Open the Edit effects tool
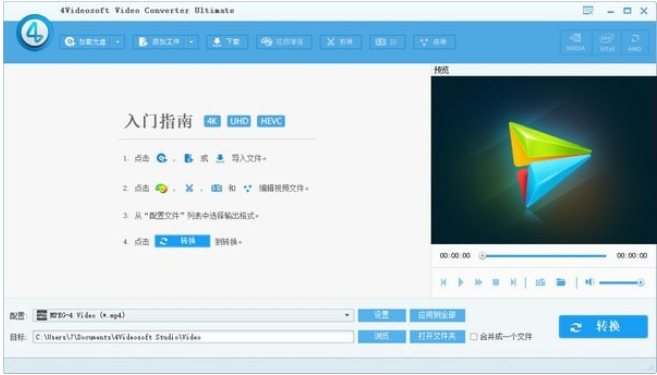The width and height of the screenshot is (657, 375). click(434, 42)
